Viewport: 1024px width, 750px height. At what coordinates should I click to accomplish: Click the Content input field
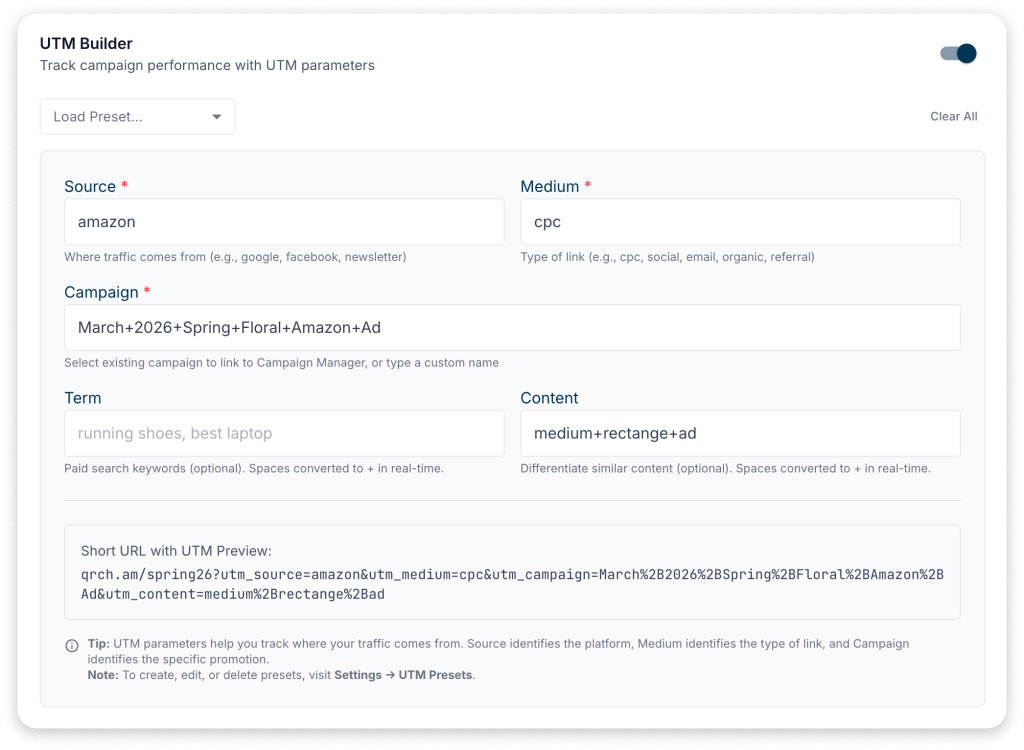coord(740,433)
